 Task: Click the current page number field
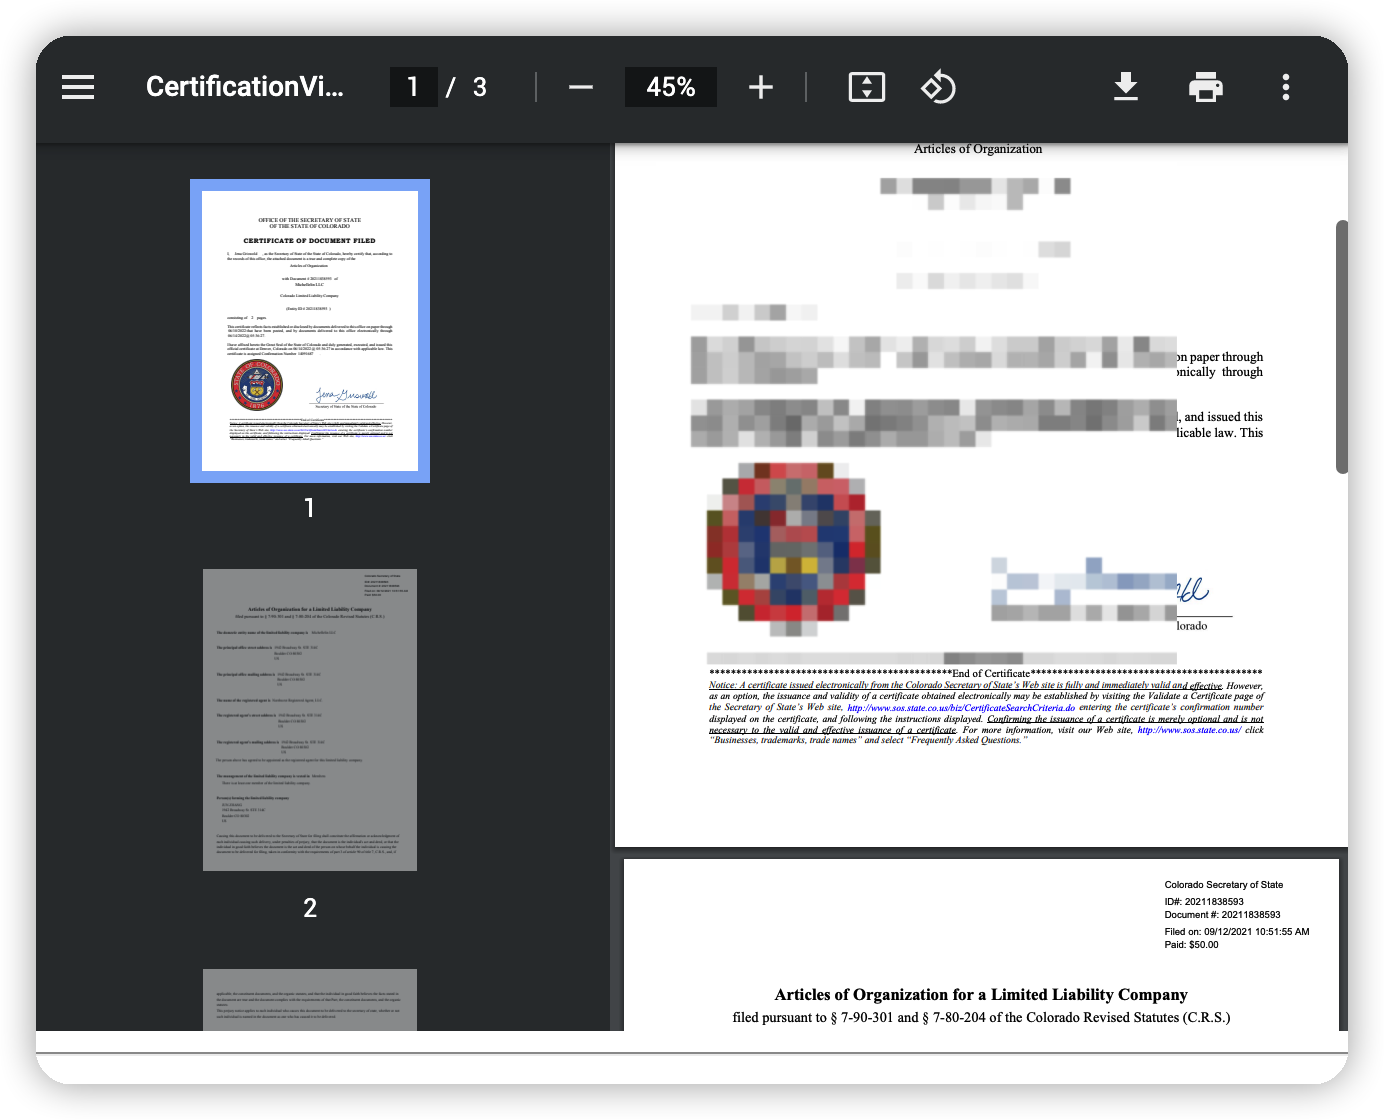pos(413,87)
